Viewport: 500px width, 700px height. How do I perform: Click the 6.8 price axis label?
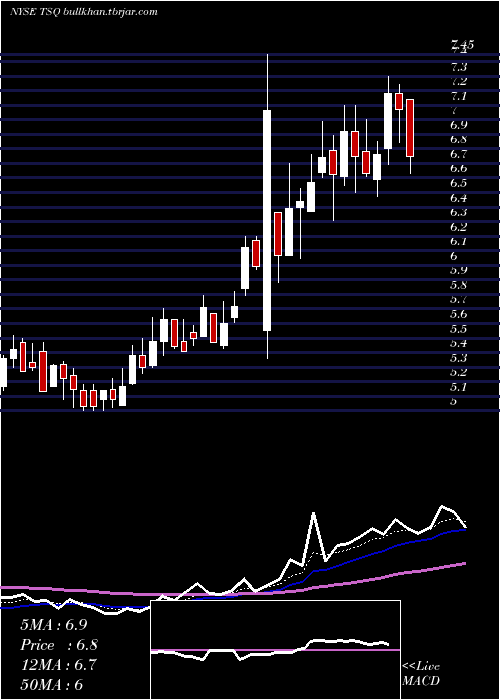[459, 140]
